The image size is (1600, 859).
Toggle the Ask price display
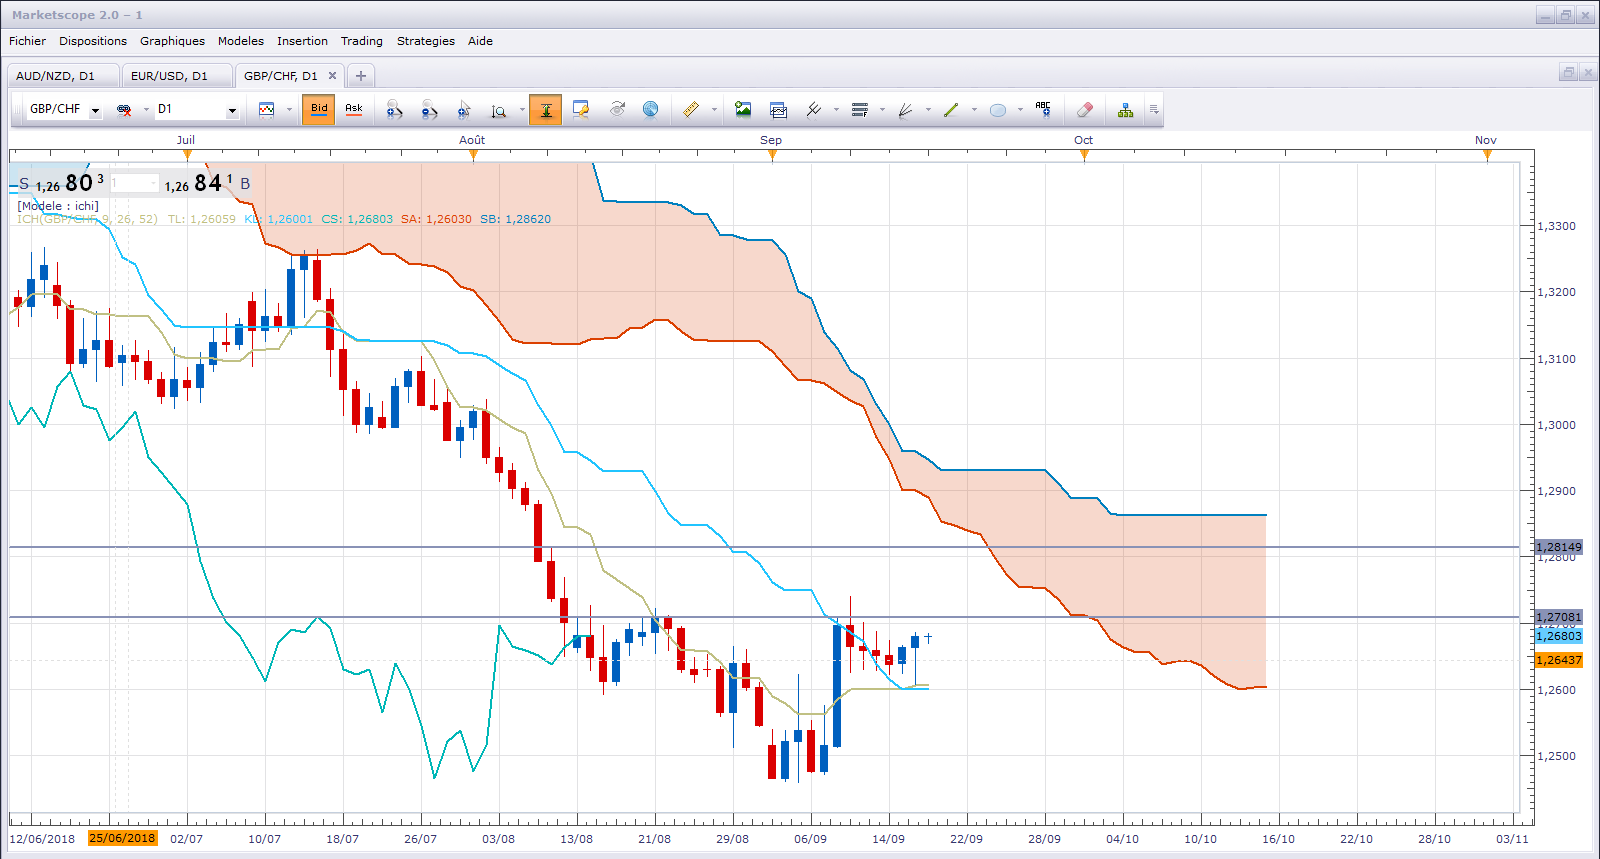[354, 110]
